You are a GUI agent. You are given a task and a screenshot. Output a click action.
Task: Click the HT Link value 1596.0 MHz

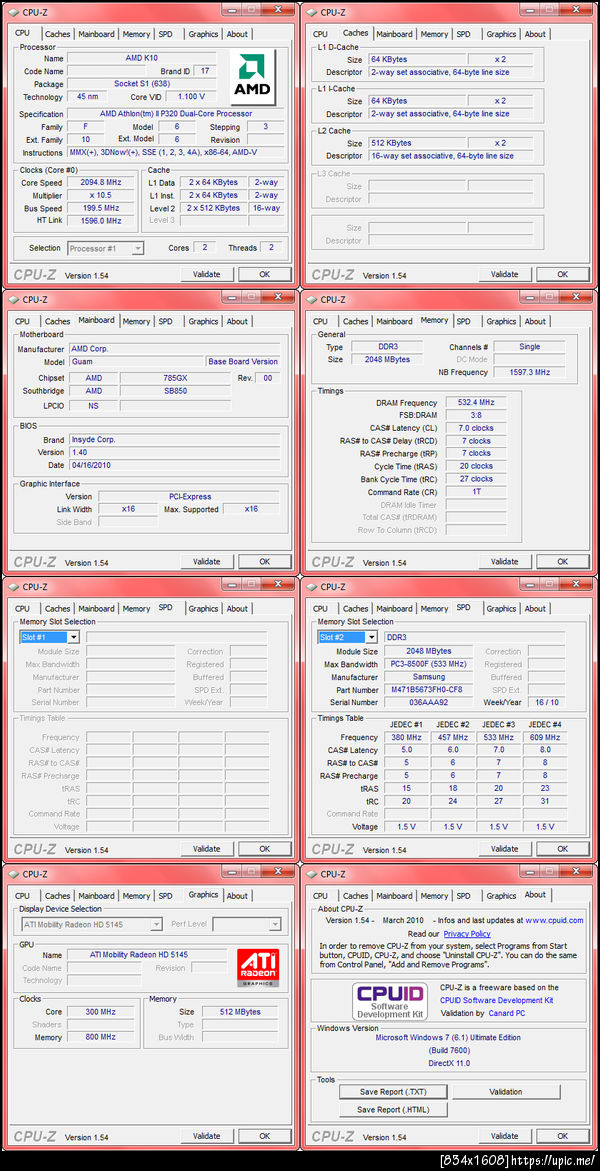[102, 221]
